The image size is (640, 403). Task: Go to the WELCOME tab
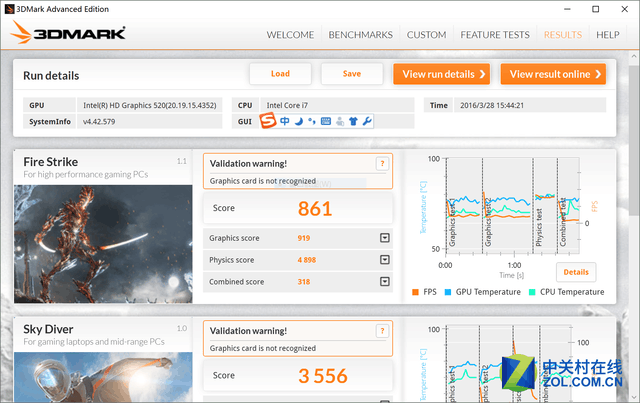tap(290, 35)
